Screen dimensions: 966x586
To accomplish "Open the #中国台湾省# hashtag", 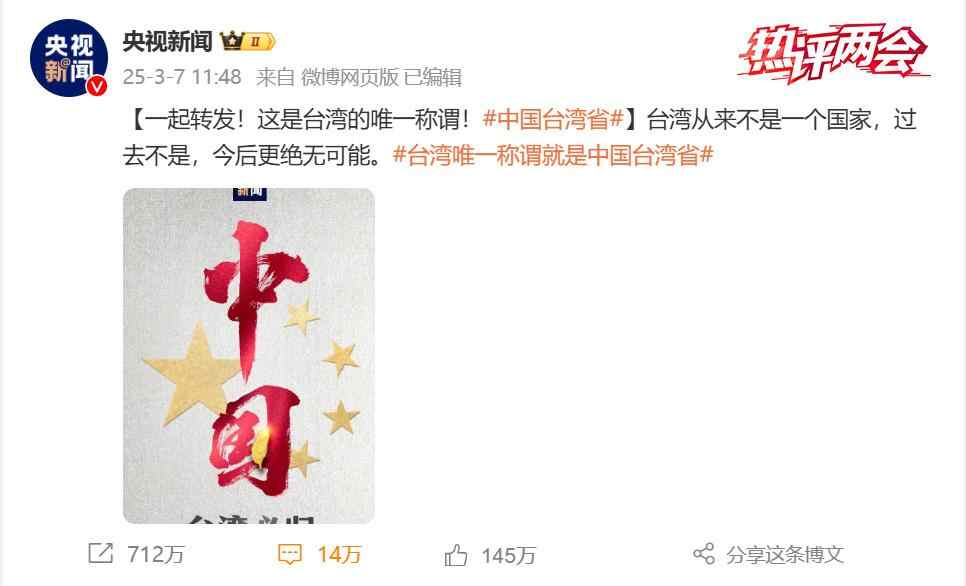I will pos(553,119).
